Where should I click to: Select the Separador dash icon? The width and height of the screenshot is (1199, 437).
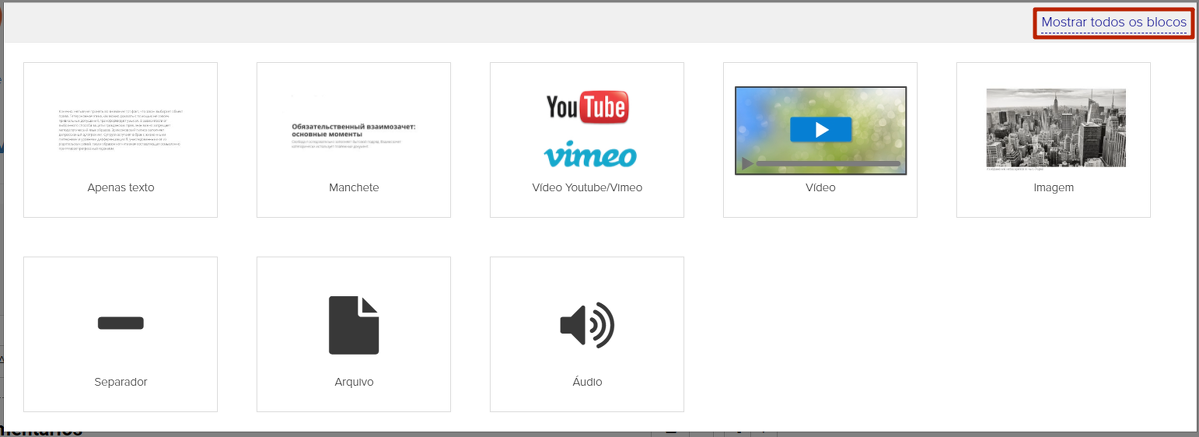[120, 323]
